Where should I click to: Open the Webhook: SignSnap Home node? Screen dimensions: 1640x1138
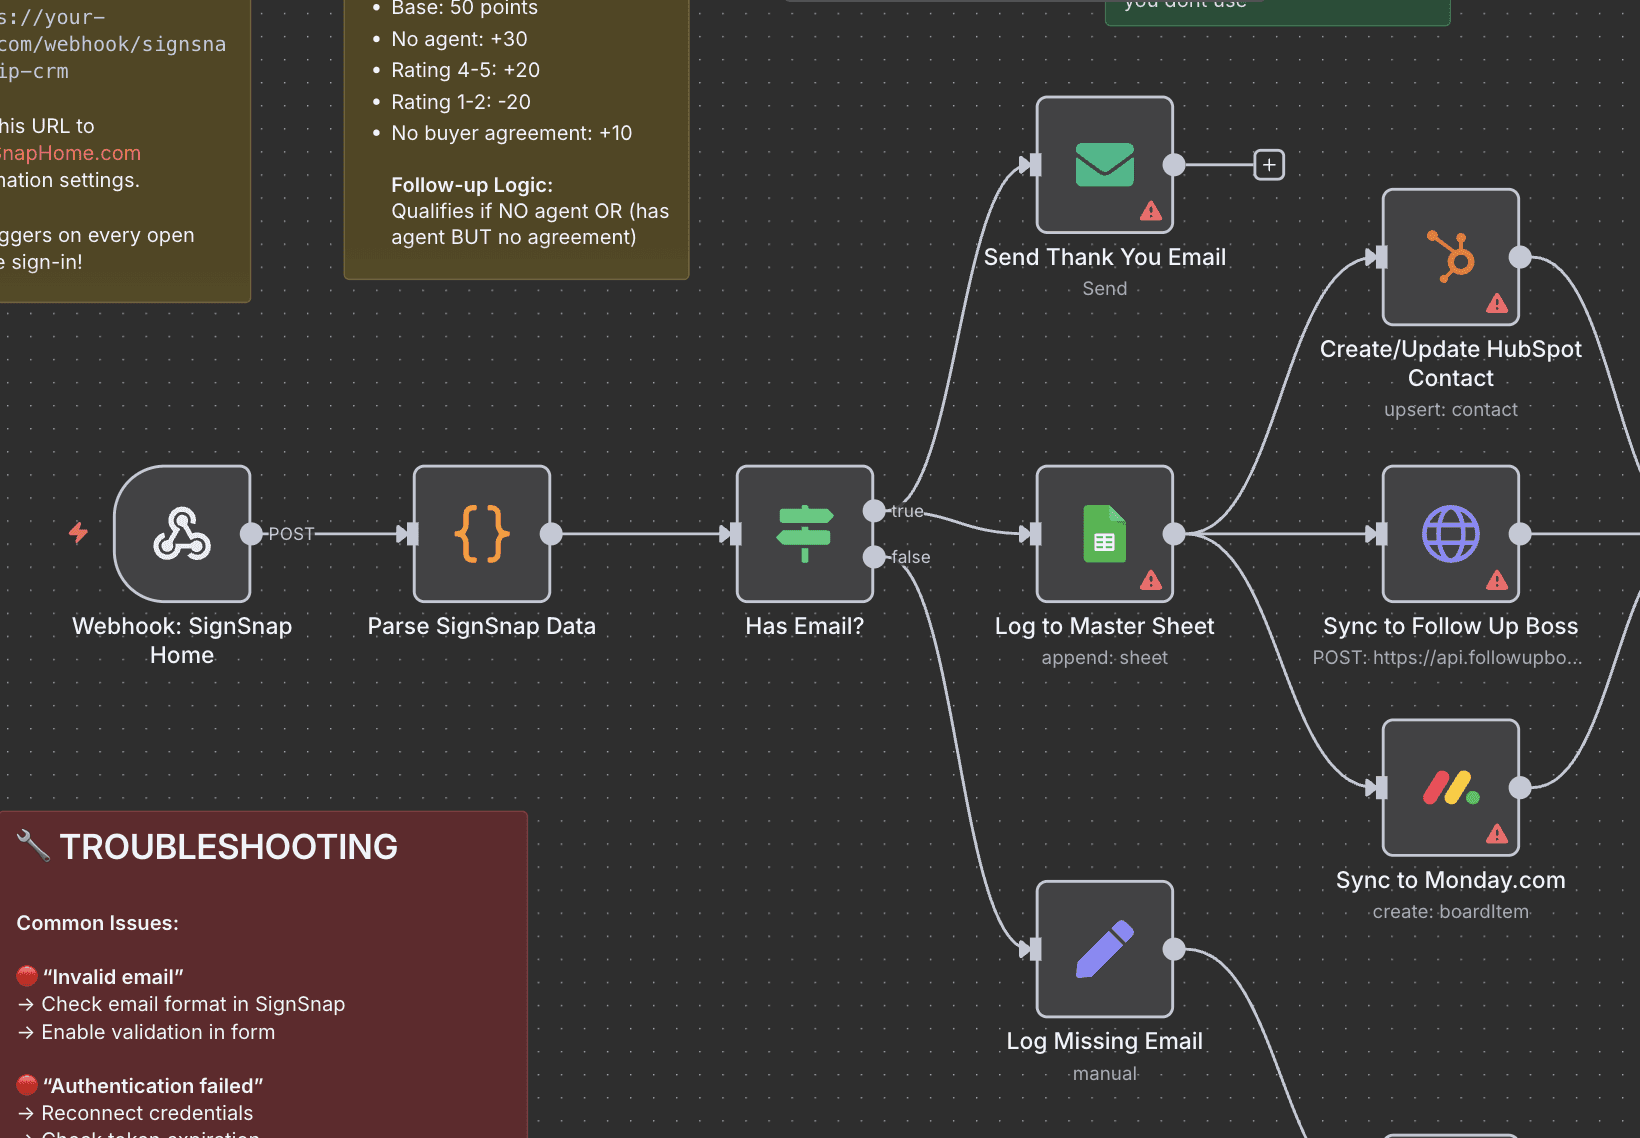point(182,534)
